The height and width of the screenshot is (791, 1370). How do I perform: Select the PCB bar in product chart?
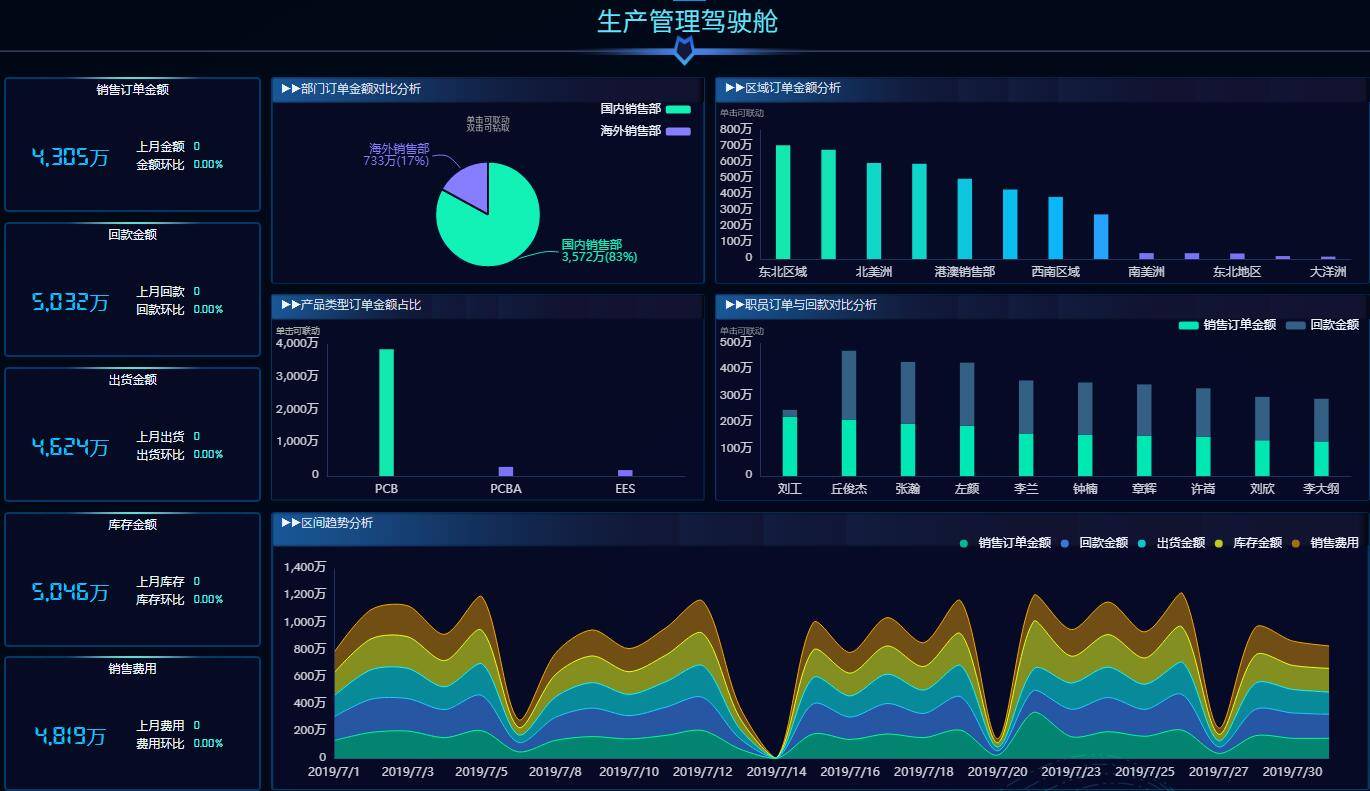click(x=386, y=411)
